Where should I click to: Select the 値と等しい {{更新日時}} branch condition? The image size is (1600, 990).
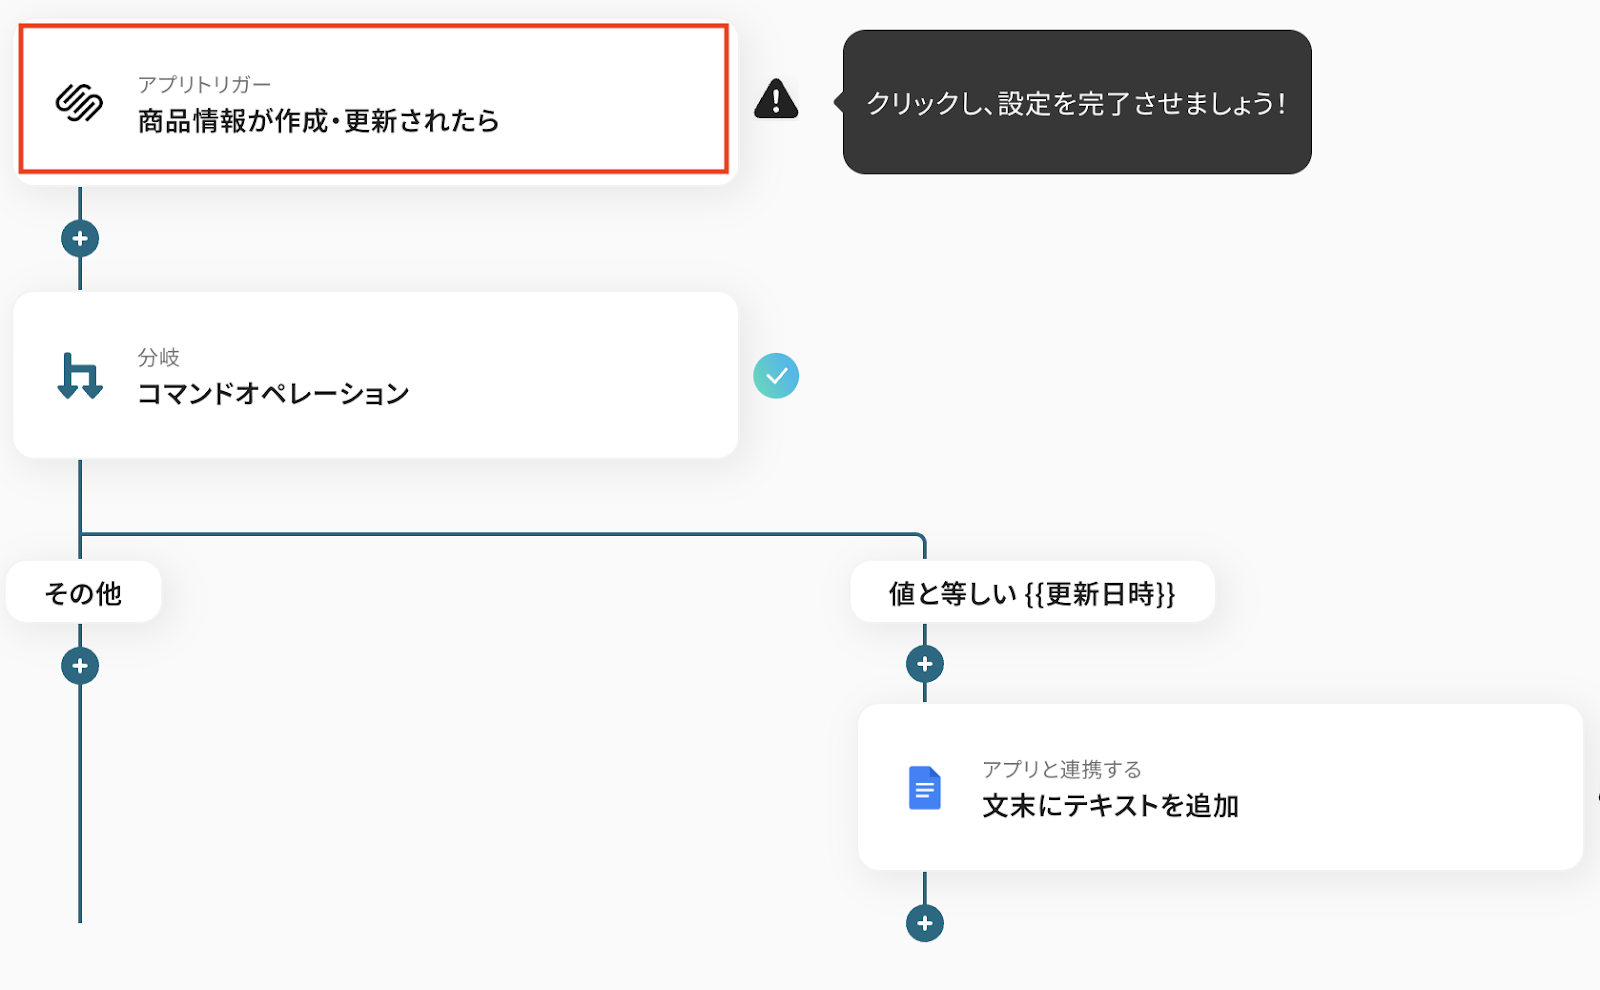click(x=1032, y=593)
